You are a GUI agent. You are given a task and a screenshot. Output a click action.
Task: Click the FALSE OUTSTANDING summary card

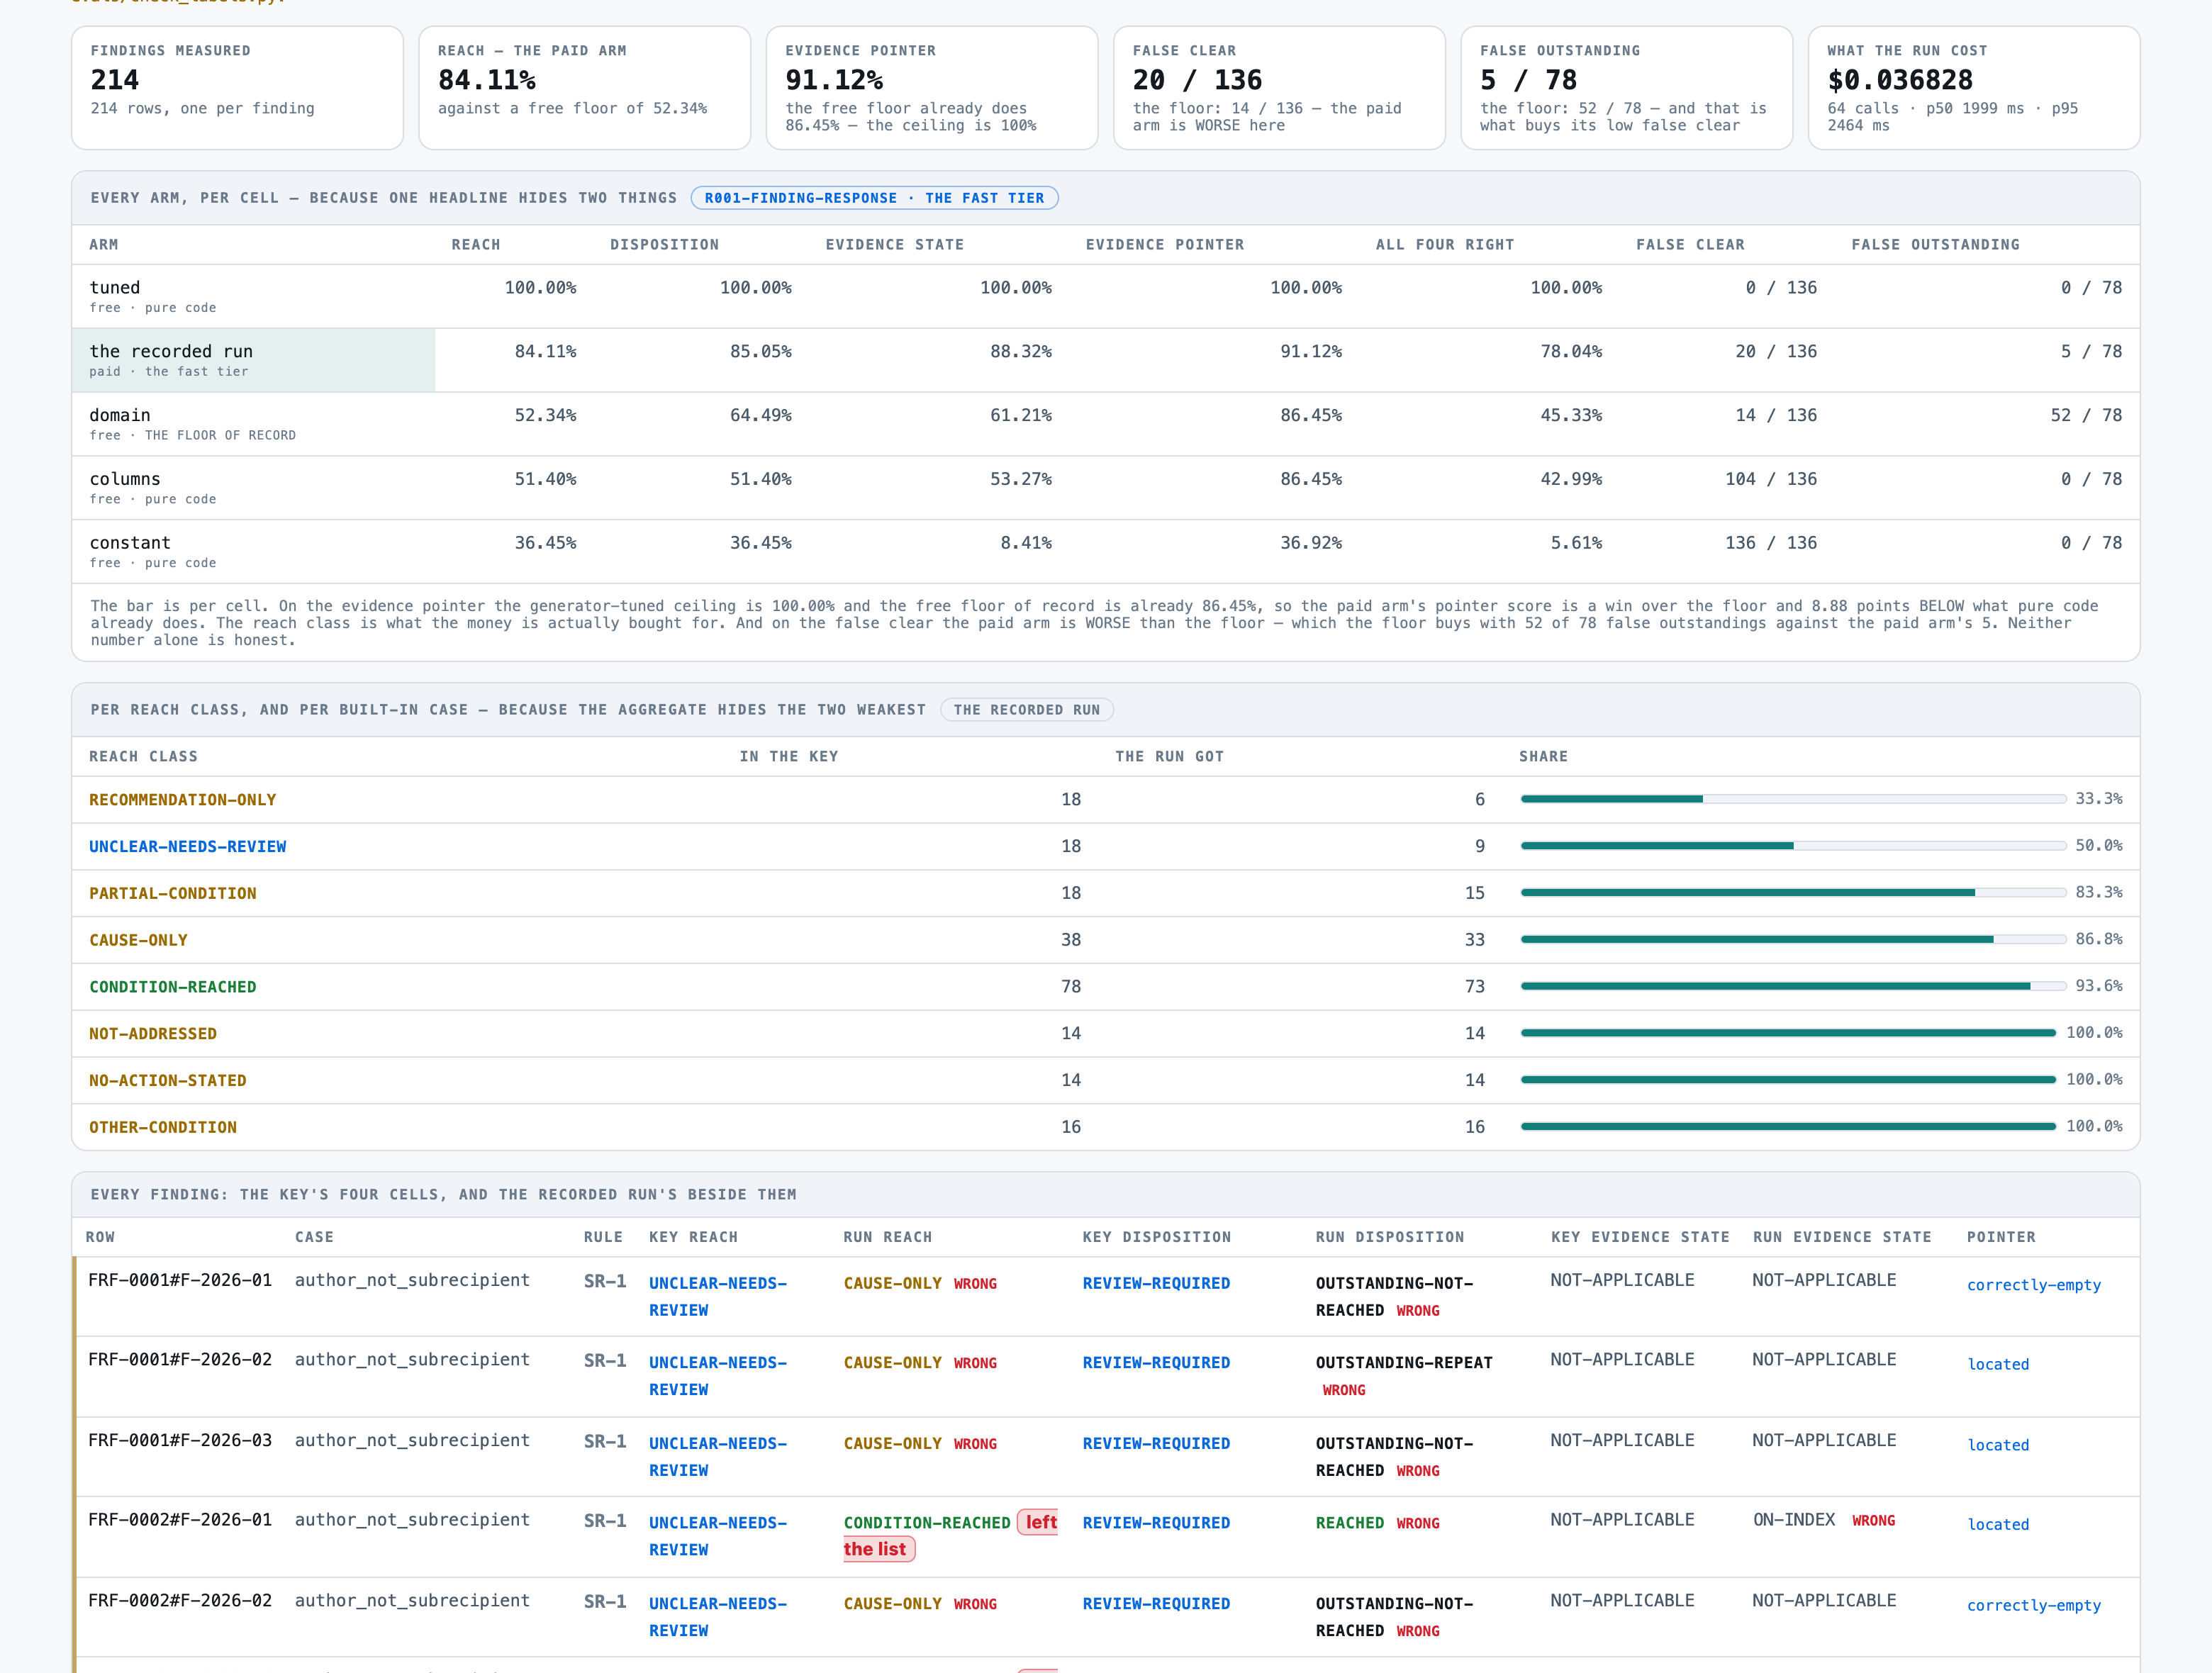tap(1626, 88)
